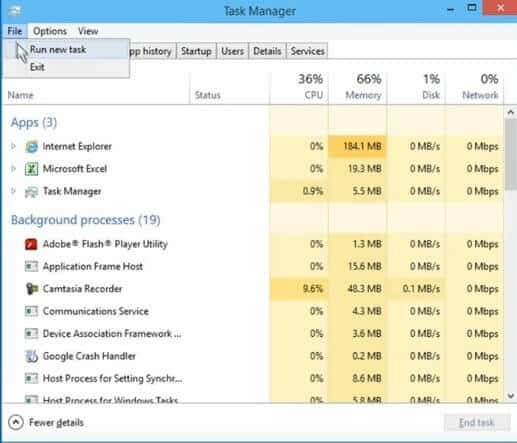
Task: Click the Apps (3) group heading
Action: (34, 123)
